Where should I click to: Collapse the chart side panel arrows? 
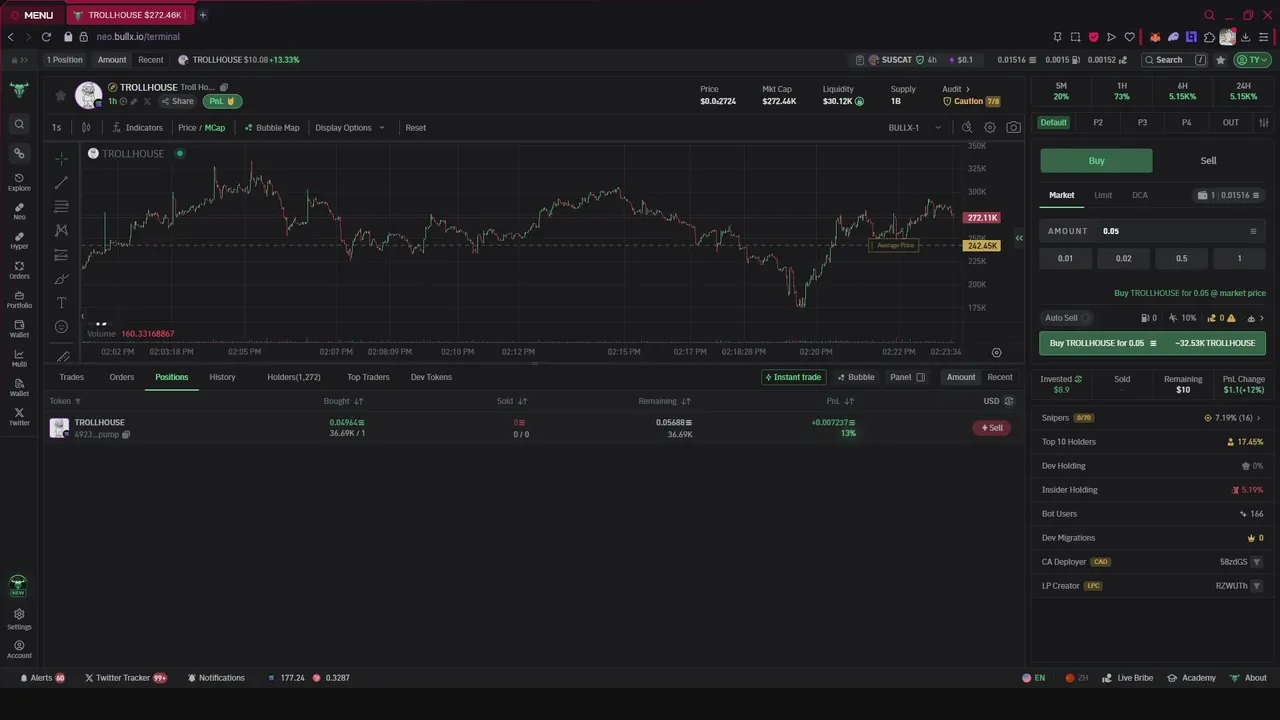(1019, 238)
